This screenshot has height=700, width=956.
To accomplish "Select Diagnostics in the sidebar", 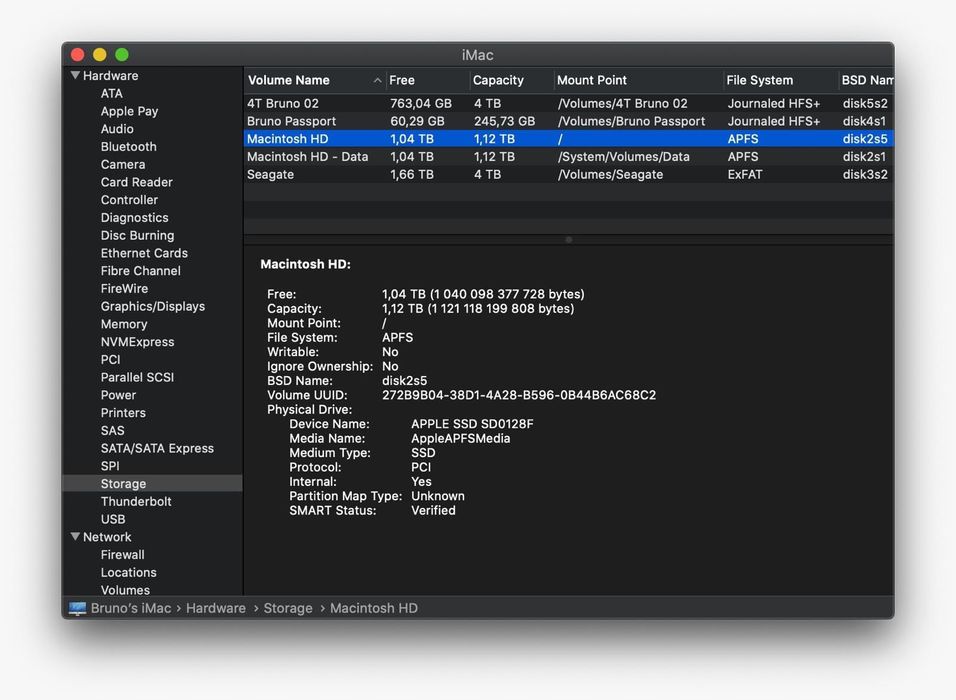I will point(135,218).
